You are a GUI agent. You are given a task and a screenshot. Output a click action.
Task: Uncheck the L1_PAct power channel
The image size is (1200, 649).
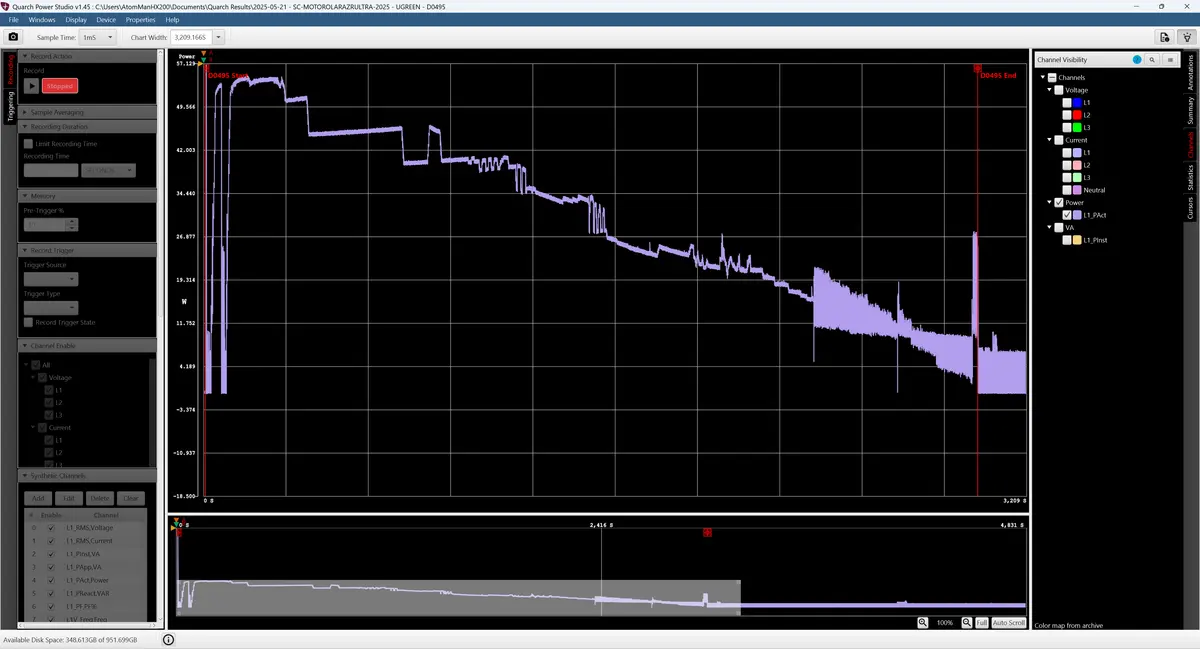[1066, 215]
